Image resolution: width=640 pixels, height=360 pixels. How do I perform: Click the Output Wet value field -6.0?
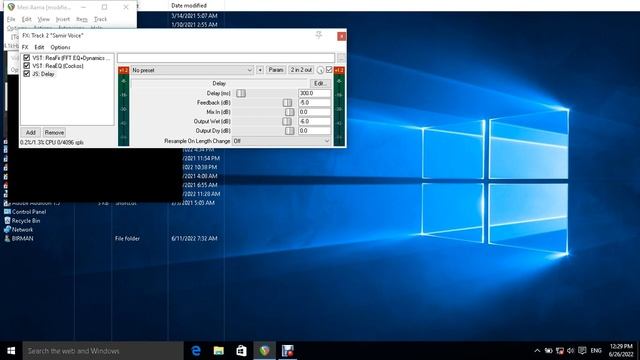click(314, 121)
